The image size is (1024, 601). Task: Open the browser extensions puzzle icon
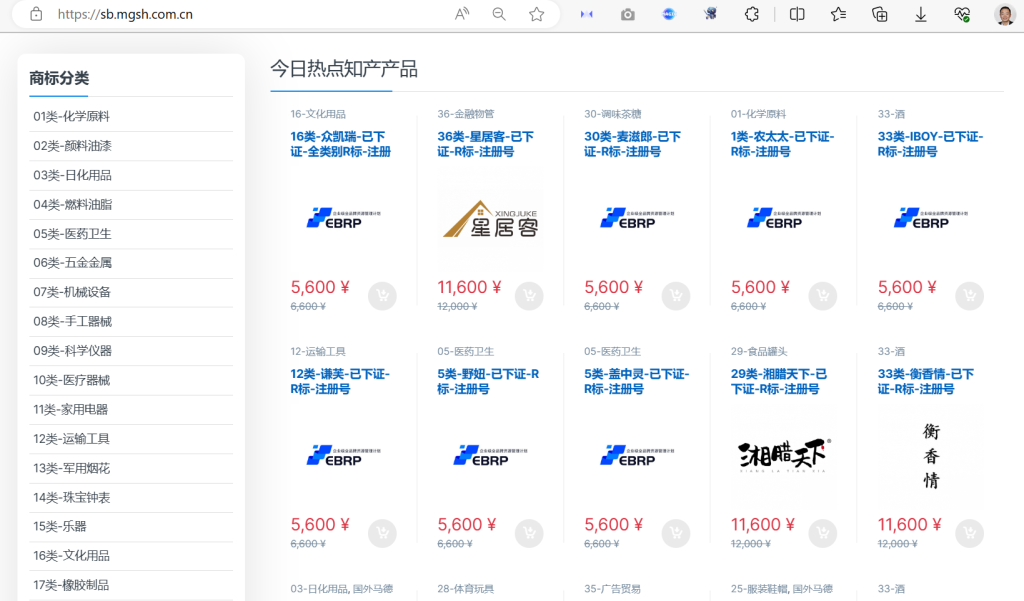(x=752, y=14)
